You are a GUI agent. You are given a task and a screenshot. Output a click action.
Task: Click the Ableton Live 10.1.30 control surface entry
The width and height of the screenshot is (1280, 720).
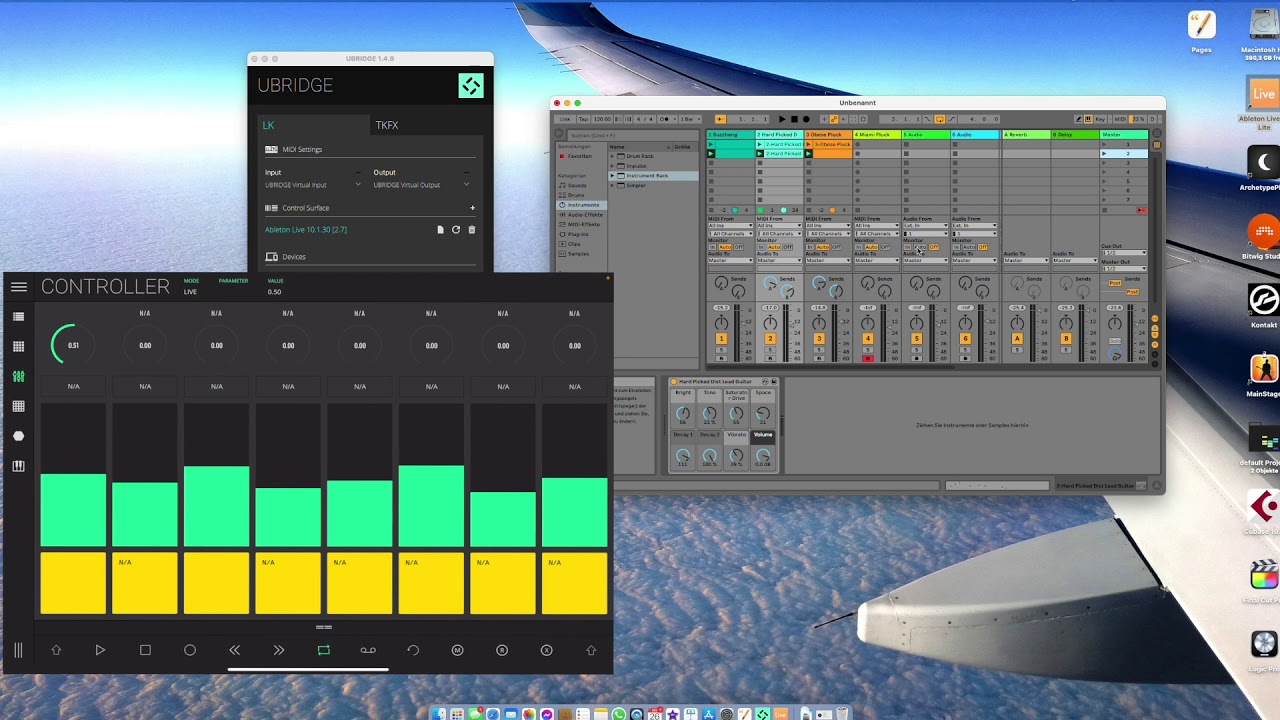(306, 230)
